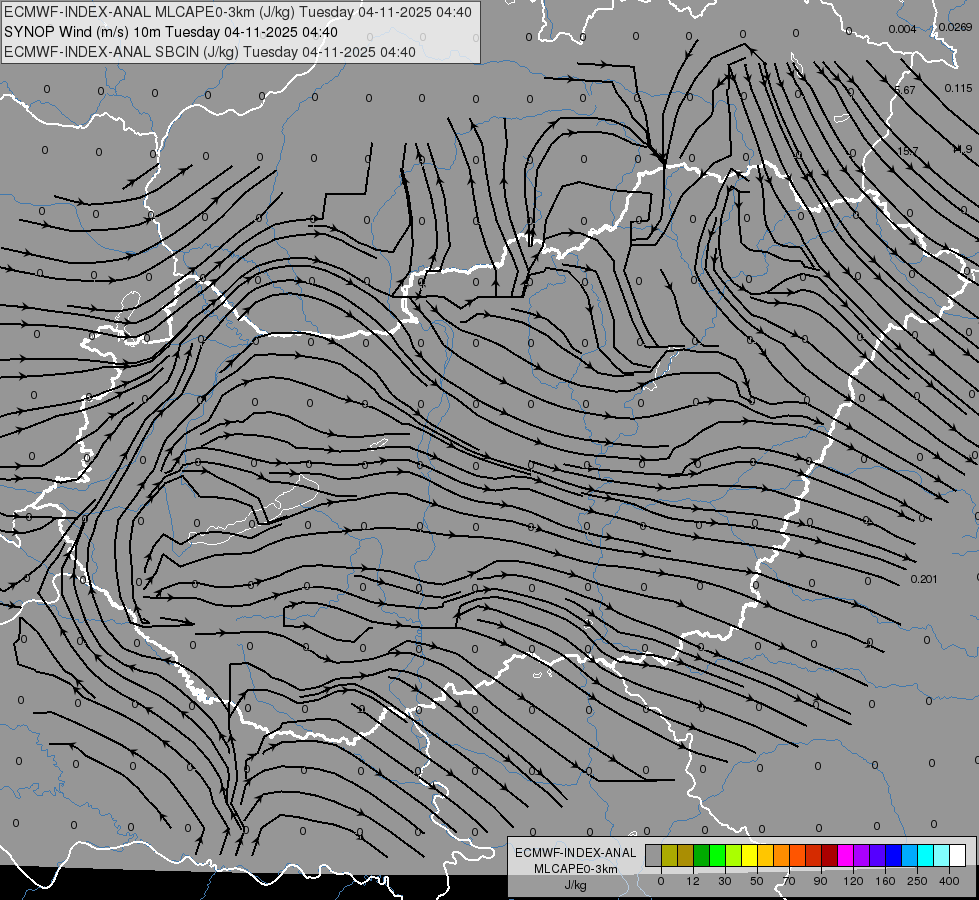The image size is (979, 900).
Task: Click the SYNOP Wind 10m title line
Action: click(170, 32)
